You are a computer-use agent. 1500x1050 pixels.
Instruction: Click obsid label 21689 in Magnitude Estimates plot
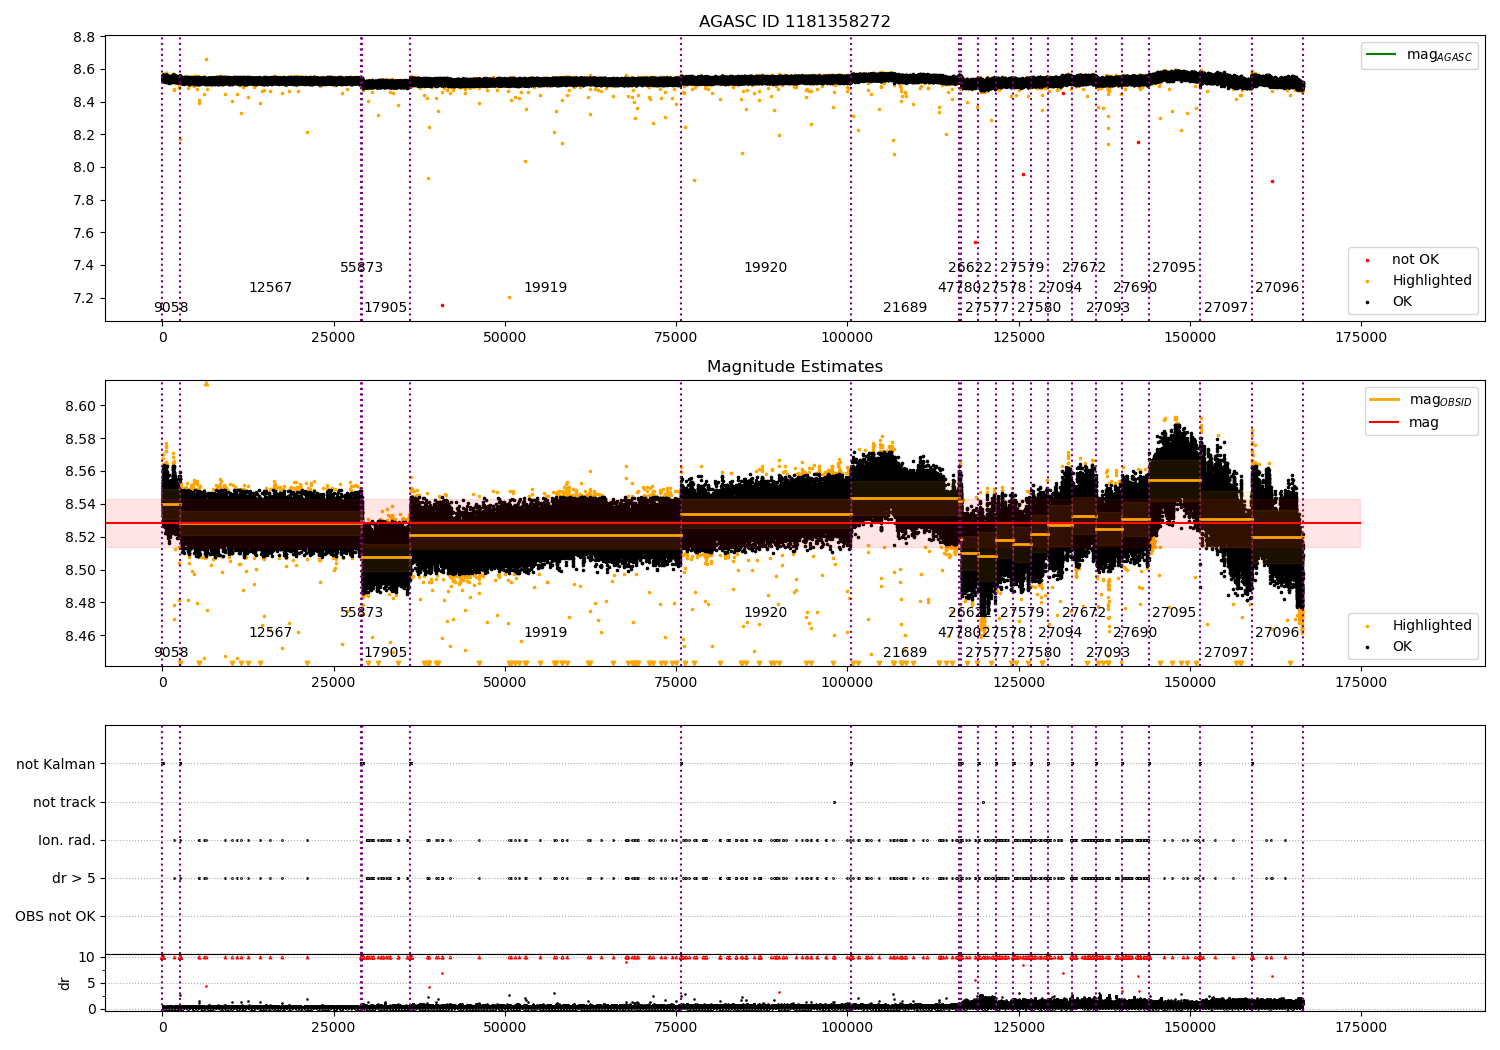click(x=905, y=653)
